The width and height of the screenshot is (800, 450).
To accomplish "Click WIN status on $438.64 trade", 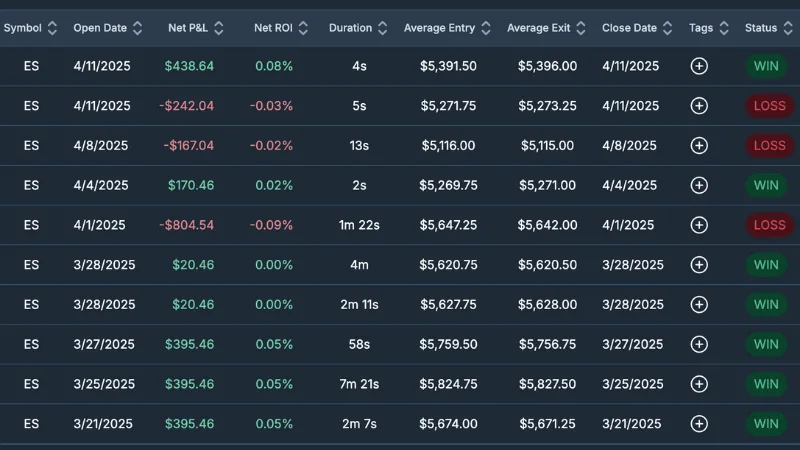I will tap(766, 66).
